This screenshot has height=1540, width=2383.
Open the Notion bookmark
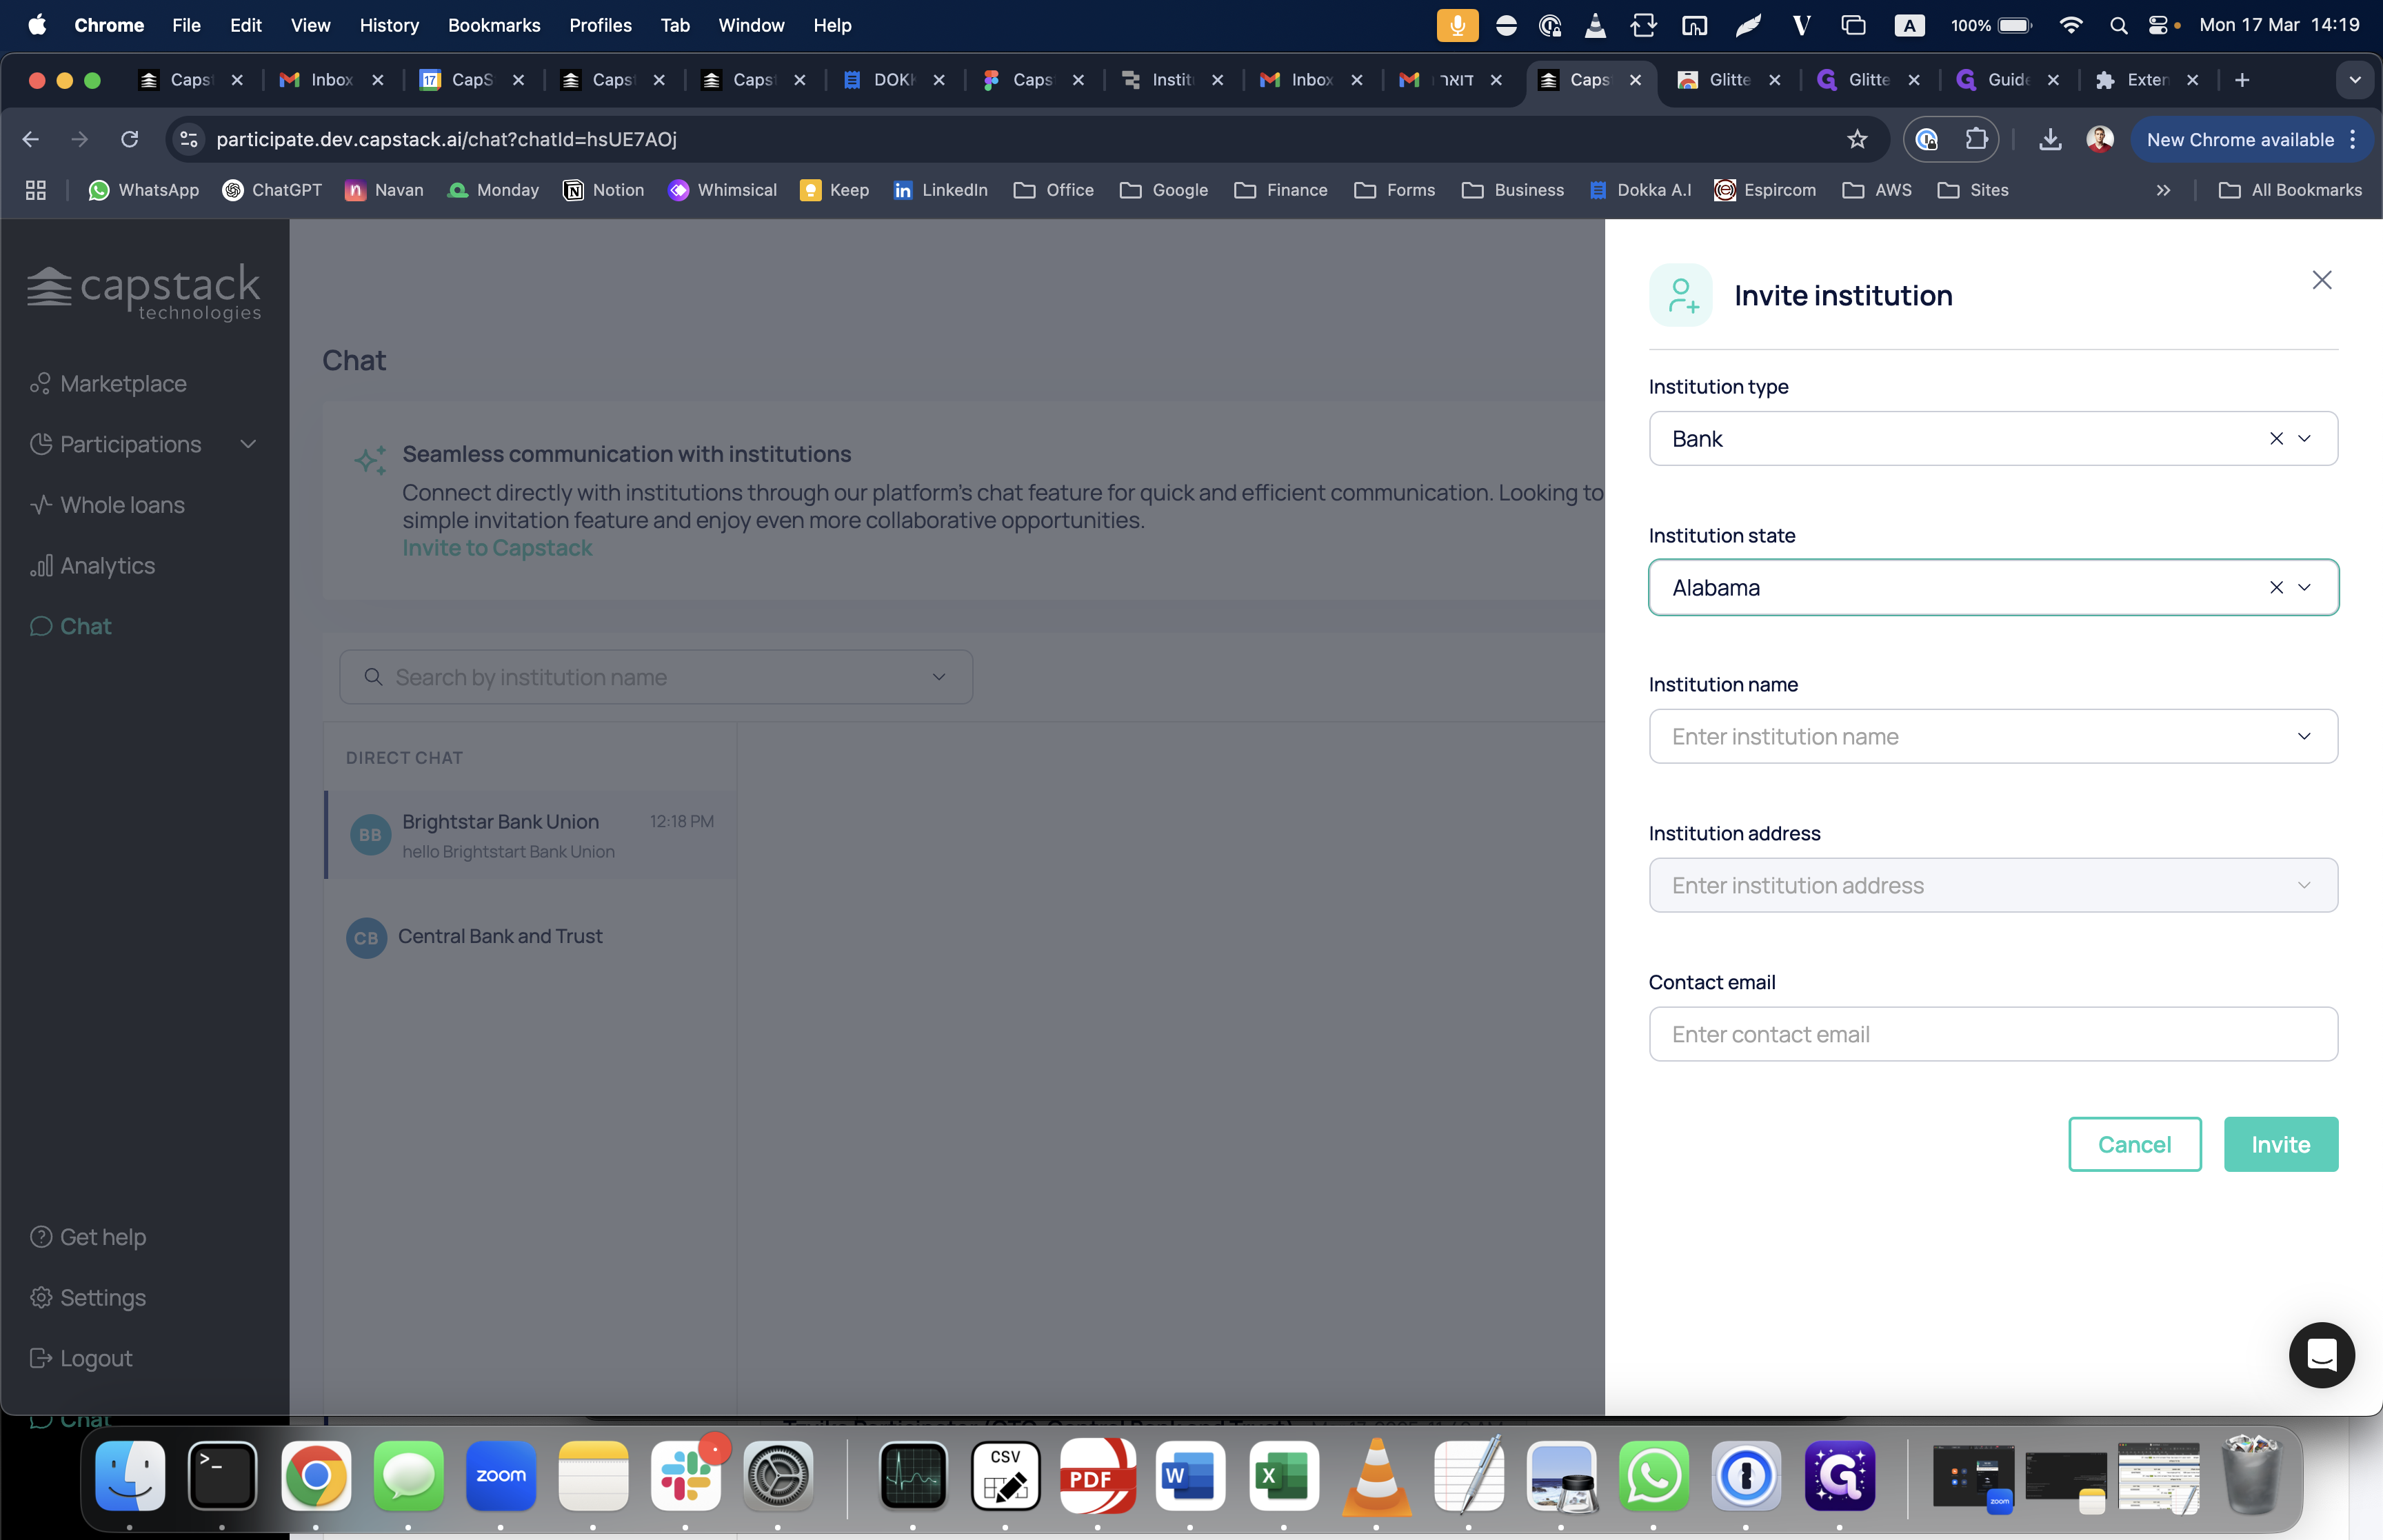(604, 190)
